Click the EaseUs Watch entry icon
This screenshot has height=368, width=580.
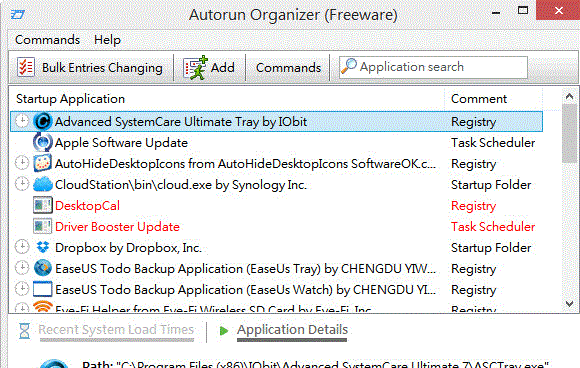(x=43, y=289)
